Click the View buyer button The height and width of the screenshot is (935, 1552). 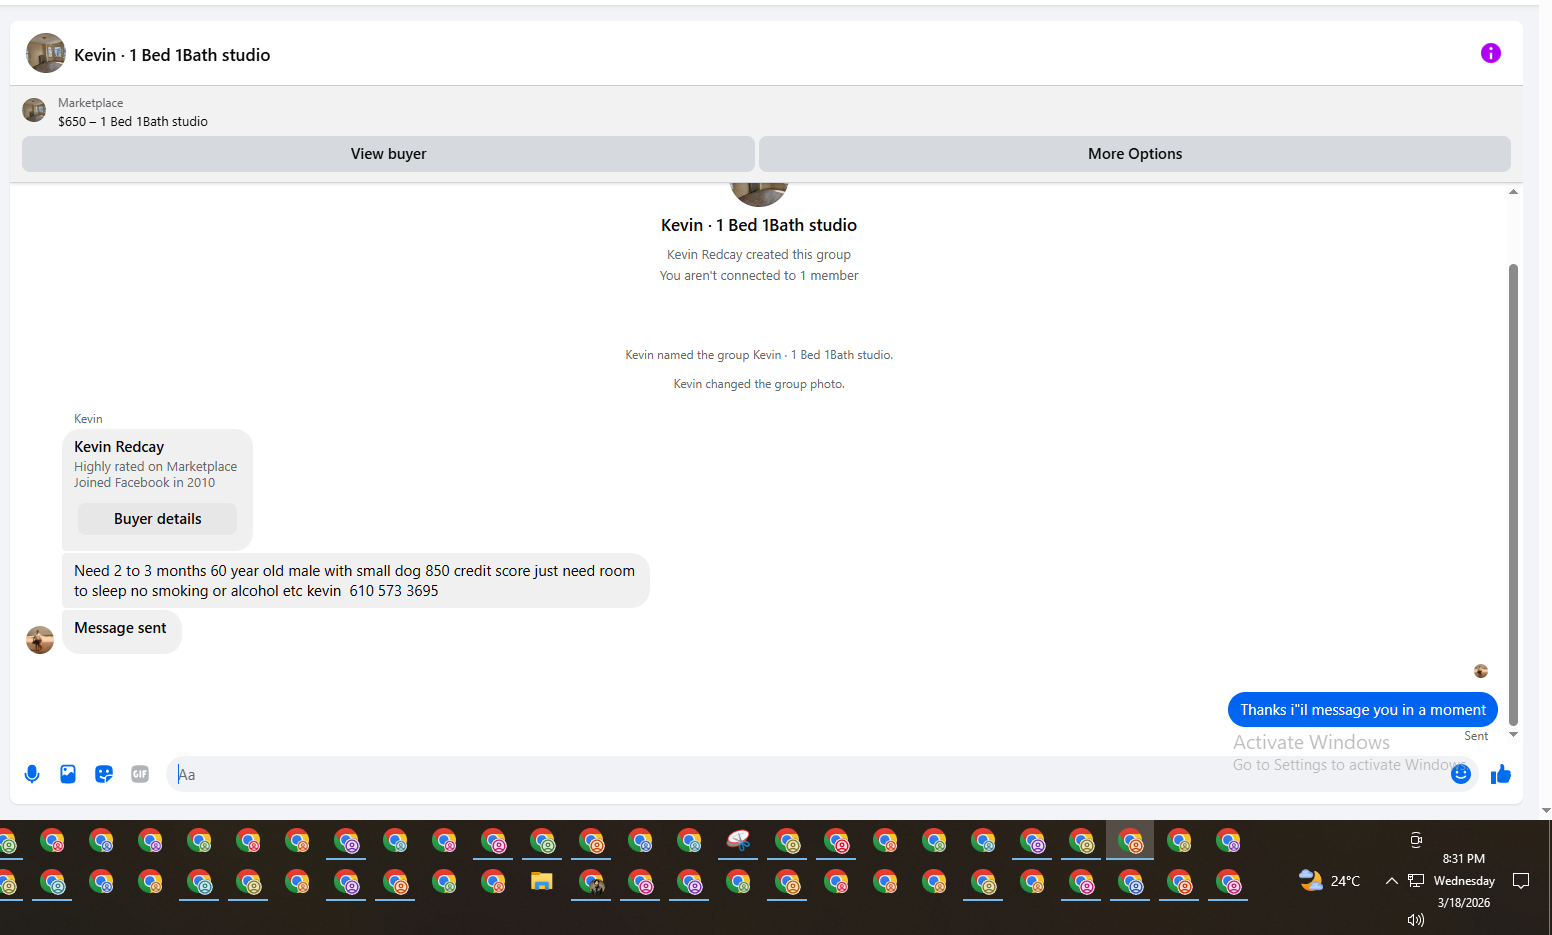coord(388,154)
